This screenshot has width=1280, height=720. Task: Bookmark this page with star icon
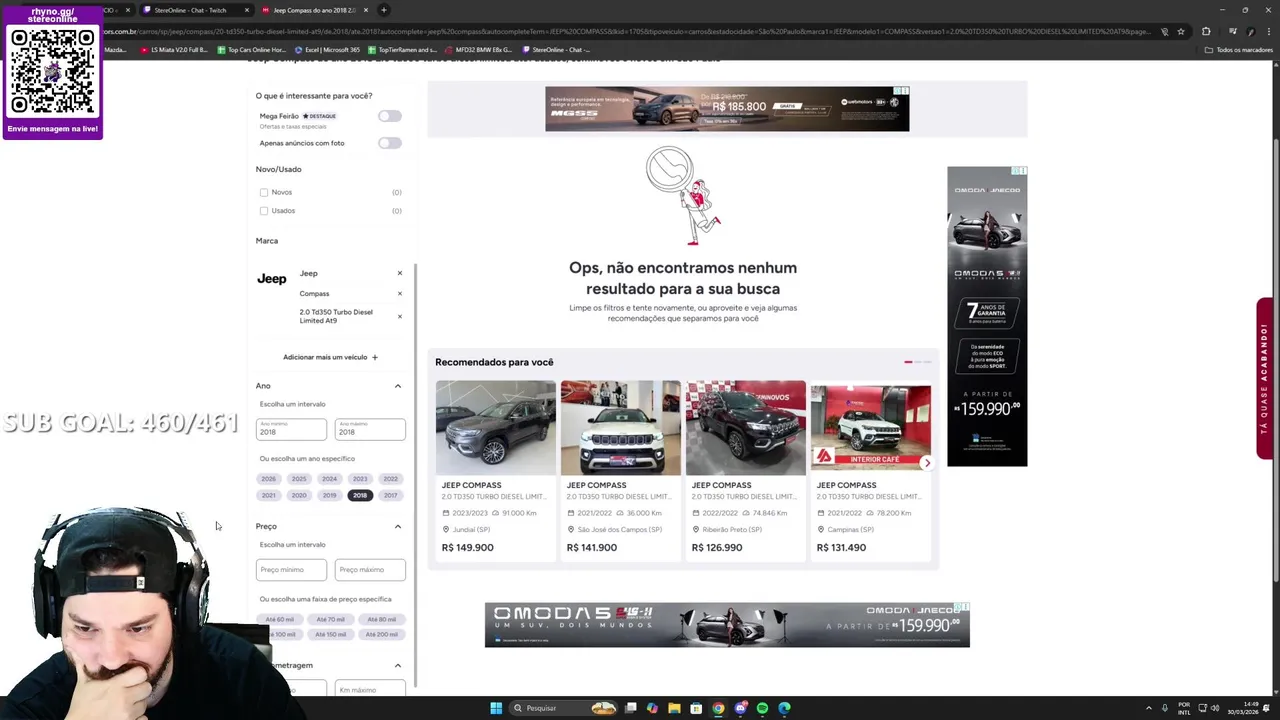point(1181,31)
